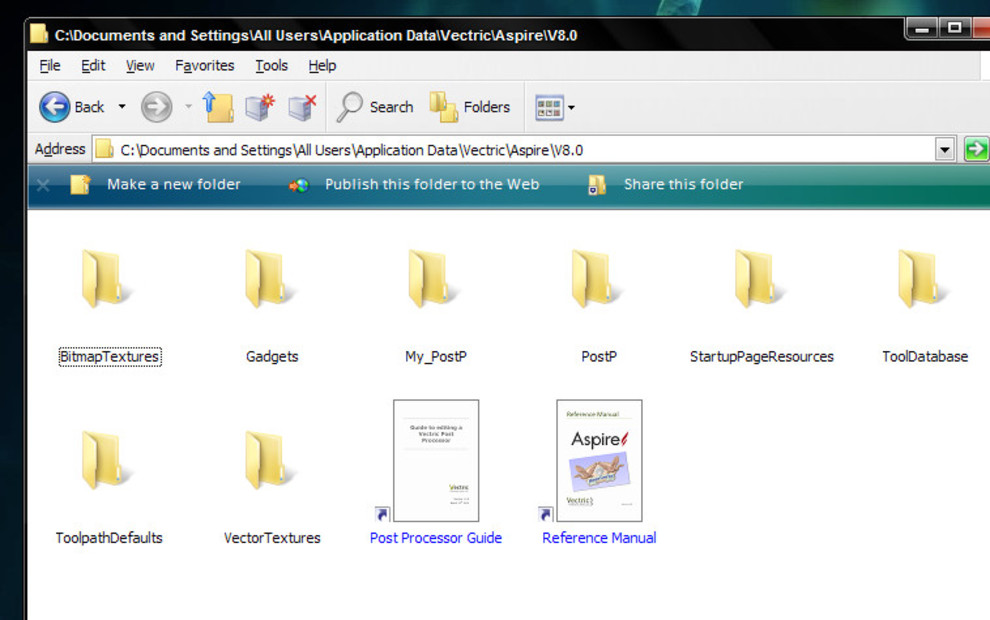The width and height of the screenshot is (990, 620).
Task: Select the Gadgets folder icon
Action: [269, 278]
